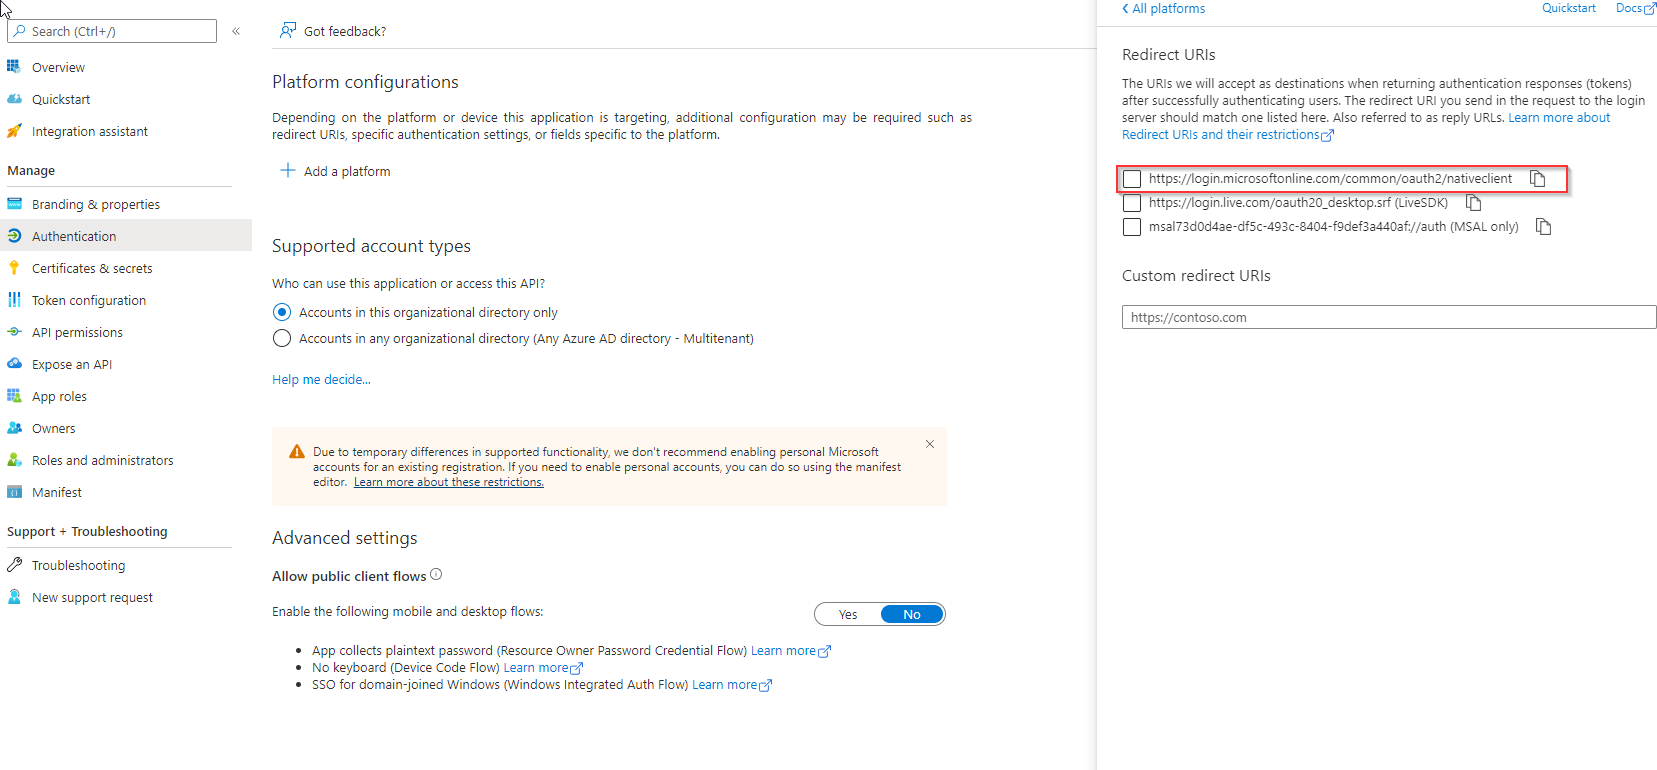Open Certificates & secrets key icon
Viewport: 1657px width, 770px height.
[x=14, y=268]
